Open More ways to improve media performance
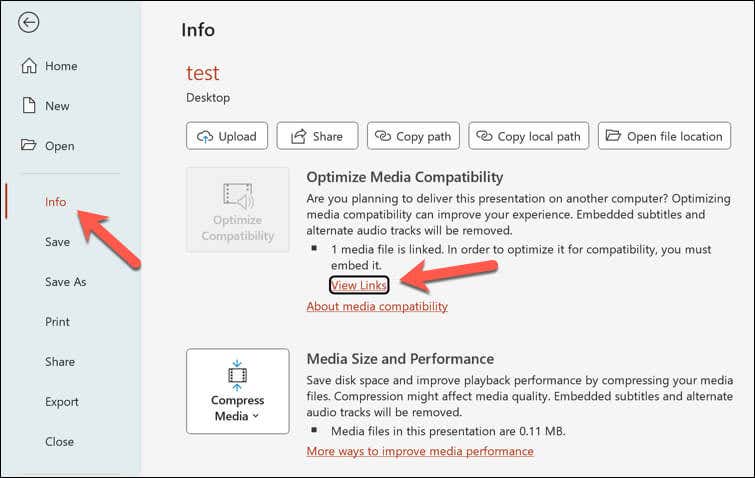This screenshot has width=755, height=478. coord(420,451)
